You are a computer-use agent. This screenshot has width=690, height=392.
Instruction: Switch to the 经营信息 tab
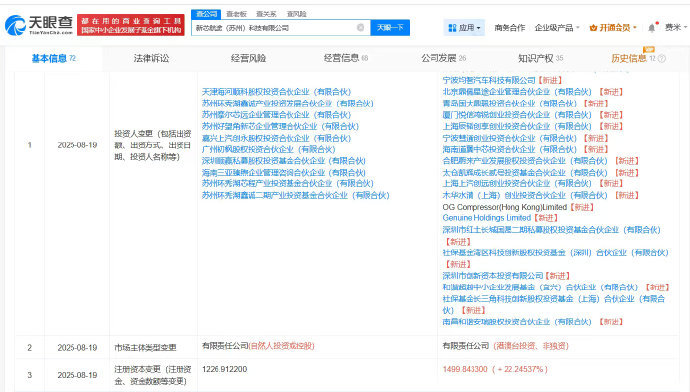pyautogui.click(x=345, y=59)
